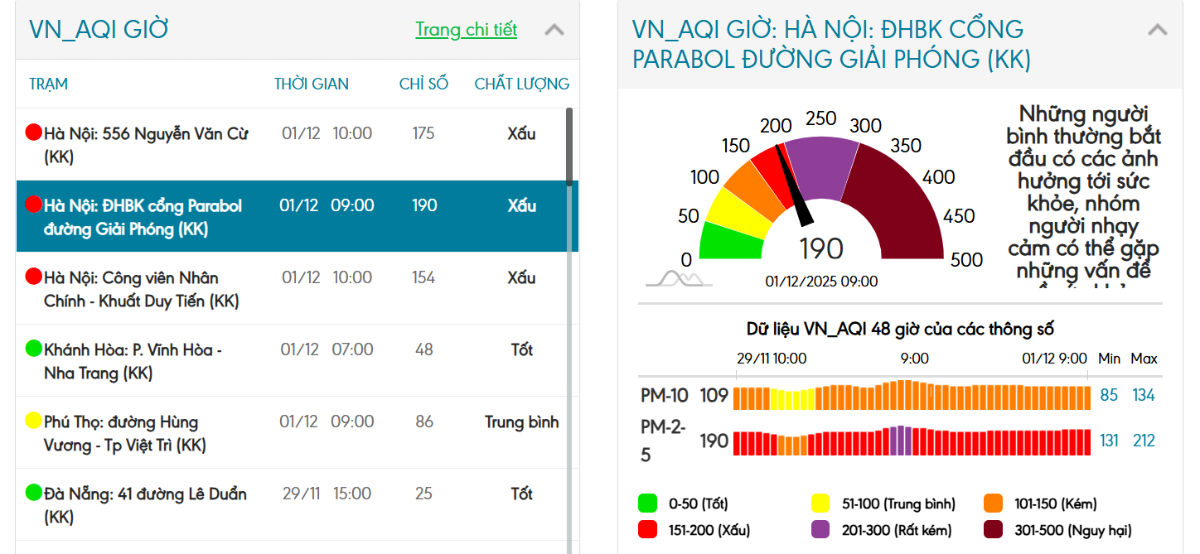
Task: Click red status dot for Công viên Nhân Chính
Action: click(x=34, y=276)
